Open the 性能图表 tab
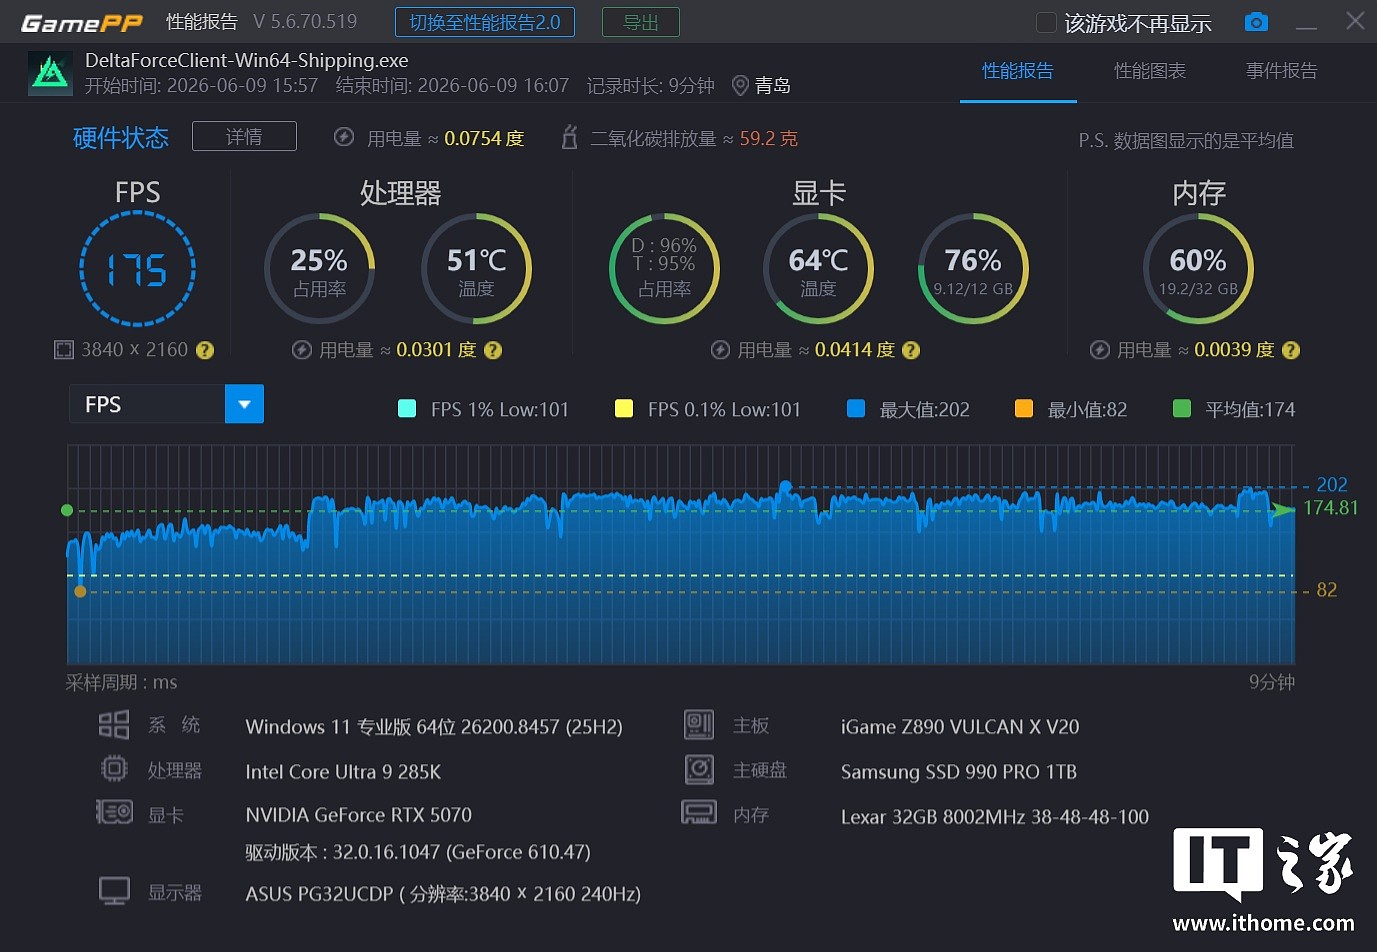The height and width of the screenshot is (952, 1377). pyautogui.click(x=1150, y=71)
